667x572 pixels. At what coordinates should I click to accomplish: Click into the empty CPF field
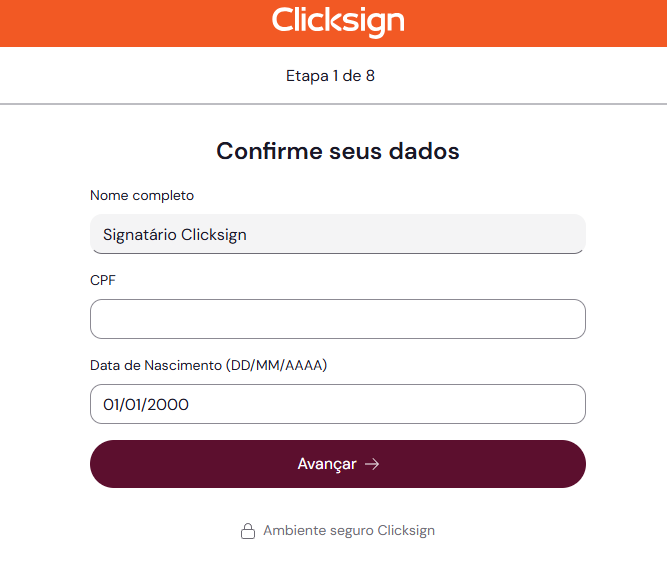[337, 319]
